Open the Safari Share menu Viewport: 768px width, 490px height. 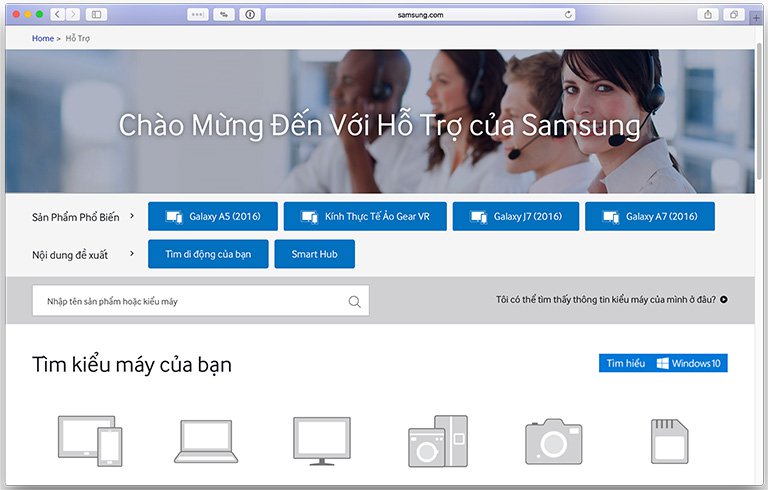point(708,15)
